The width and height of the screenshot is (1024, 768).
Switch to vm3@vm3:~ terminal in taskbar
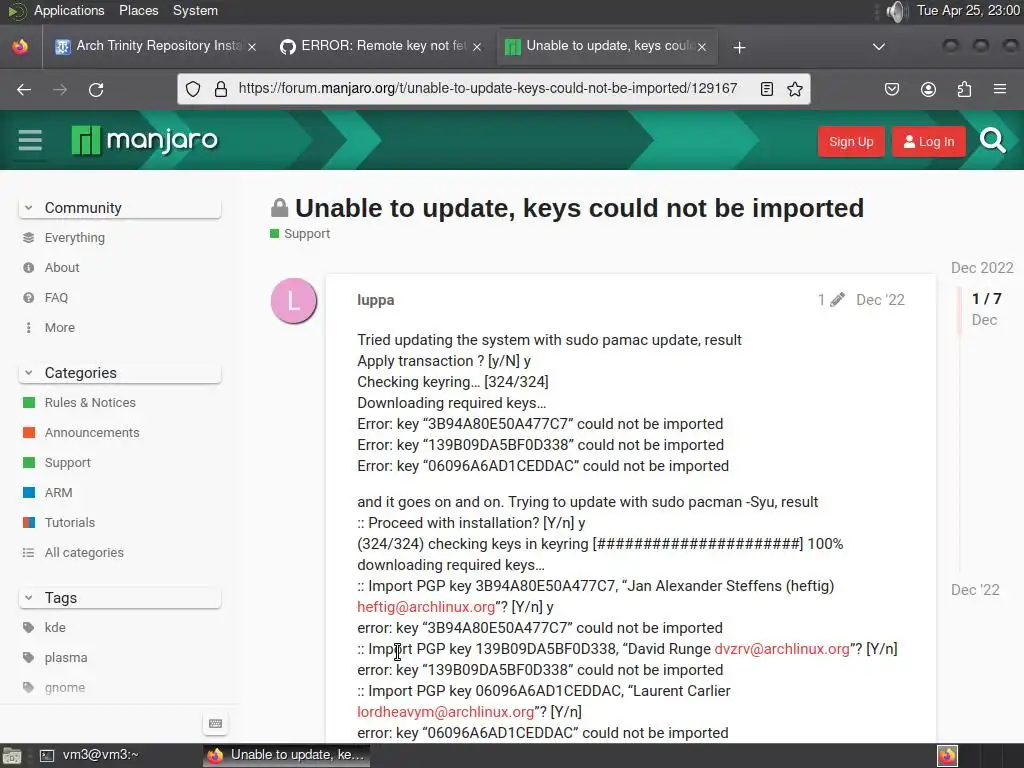[x=89, y=756]
